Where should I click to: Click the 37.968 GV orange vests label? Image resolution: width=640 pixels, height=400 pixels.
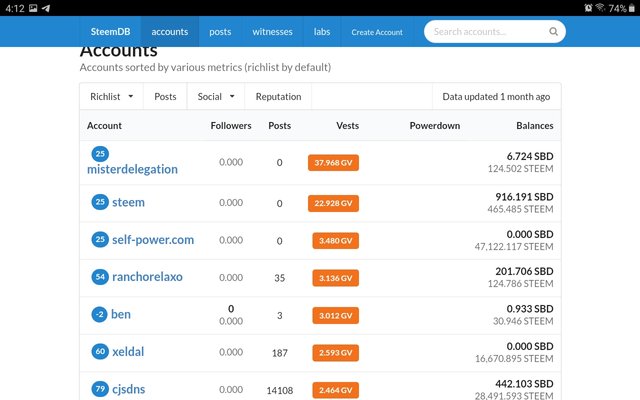tap(333, 162)
